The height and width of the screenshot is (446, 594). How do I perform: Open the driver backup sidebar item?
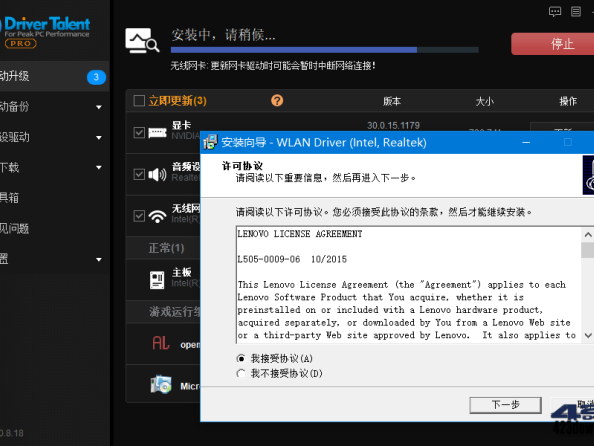click(54, 106)
